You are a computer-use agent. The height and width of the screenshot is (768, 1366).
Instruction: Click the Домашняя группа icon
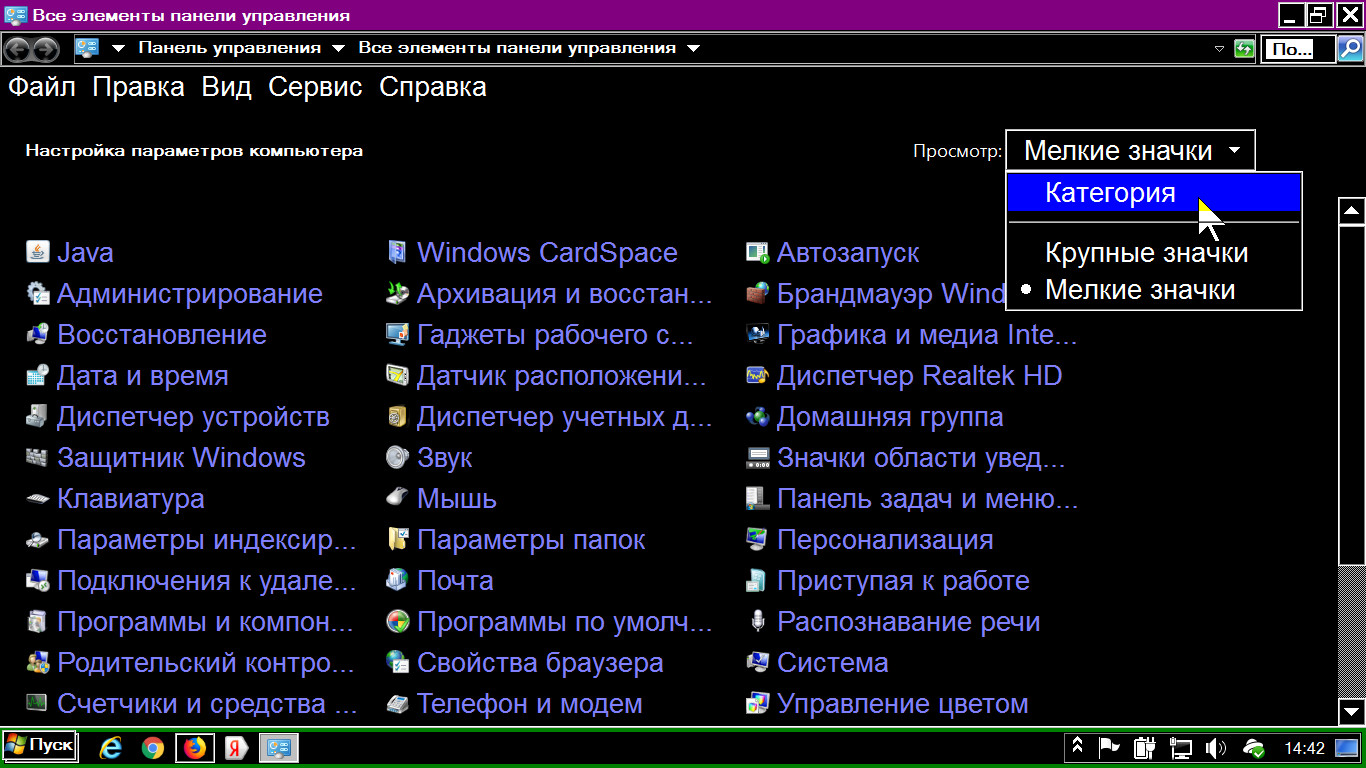[757, 416]
